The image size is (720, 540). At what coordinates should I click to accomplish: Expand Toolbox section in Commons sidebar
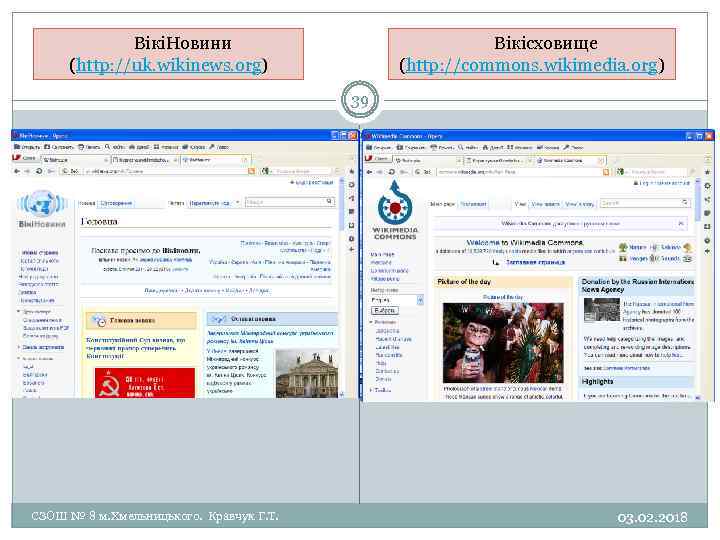tap(381, 390)
